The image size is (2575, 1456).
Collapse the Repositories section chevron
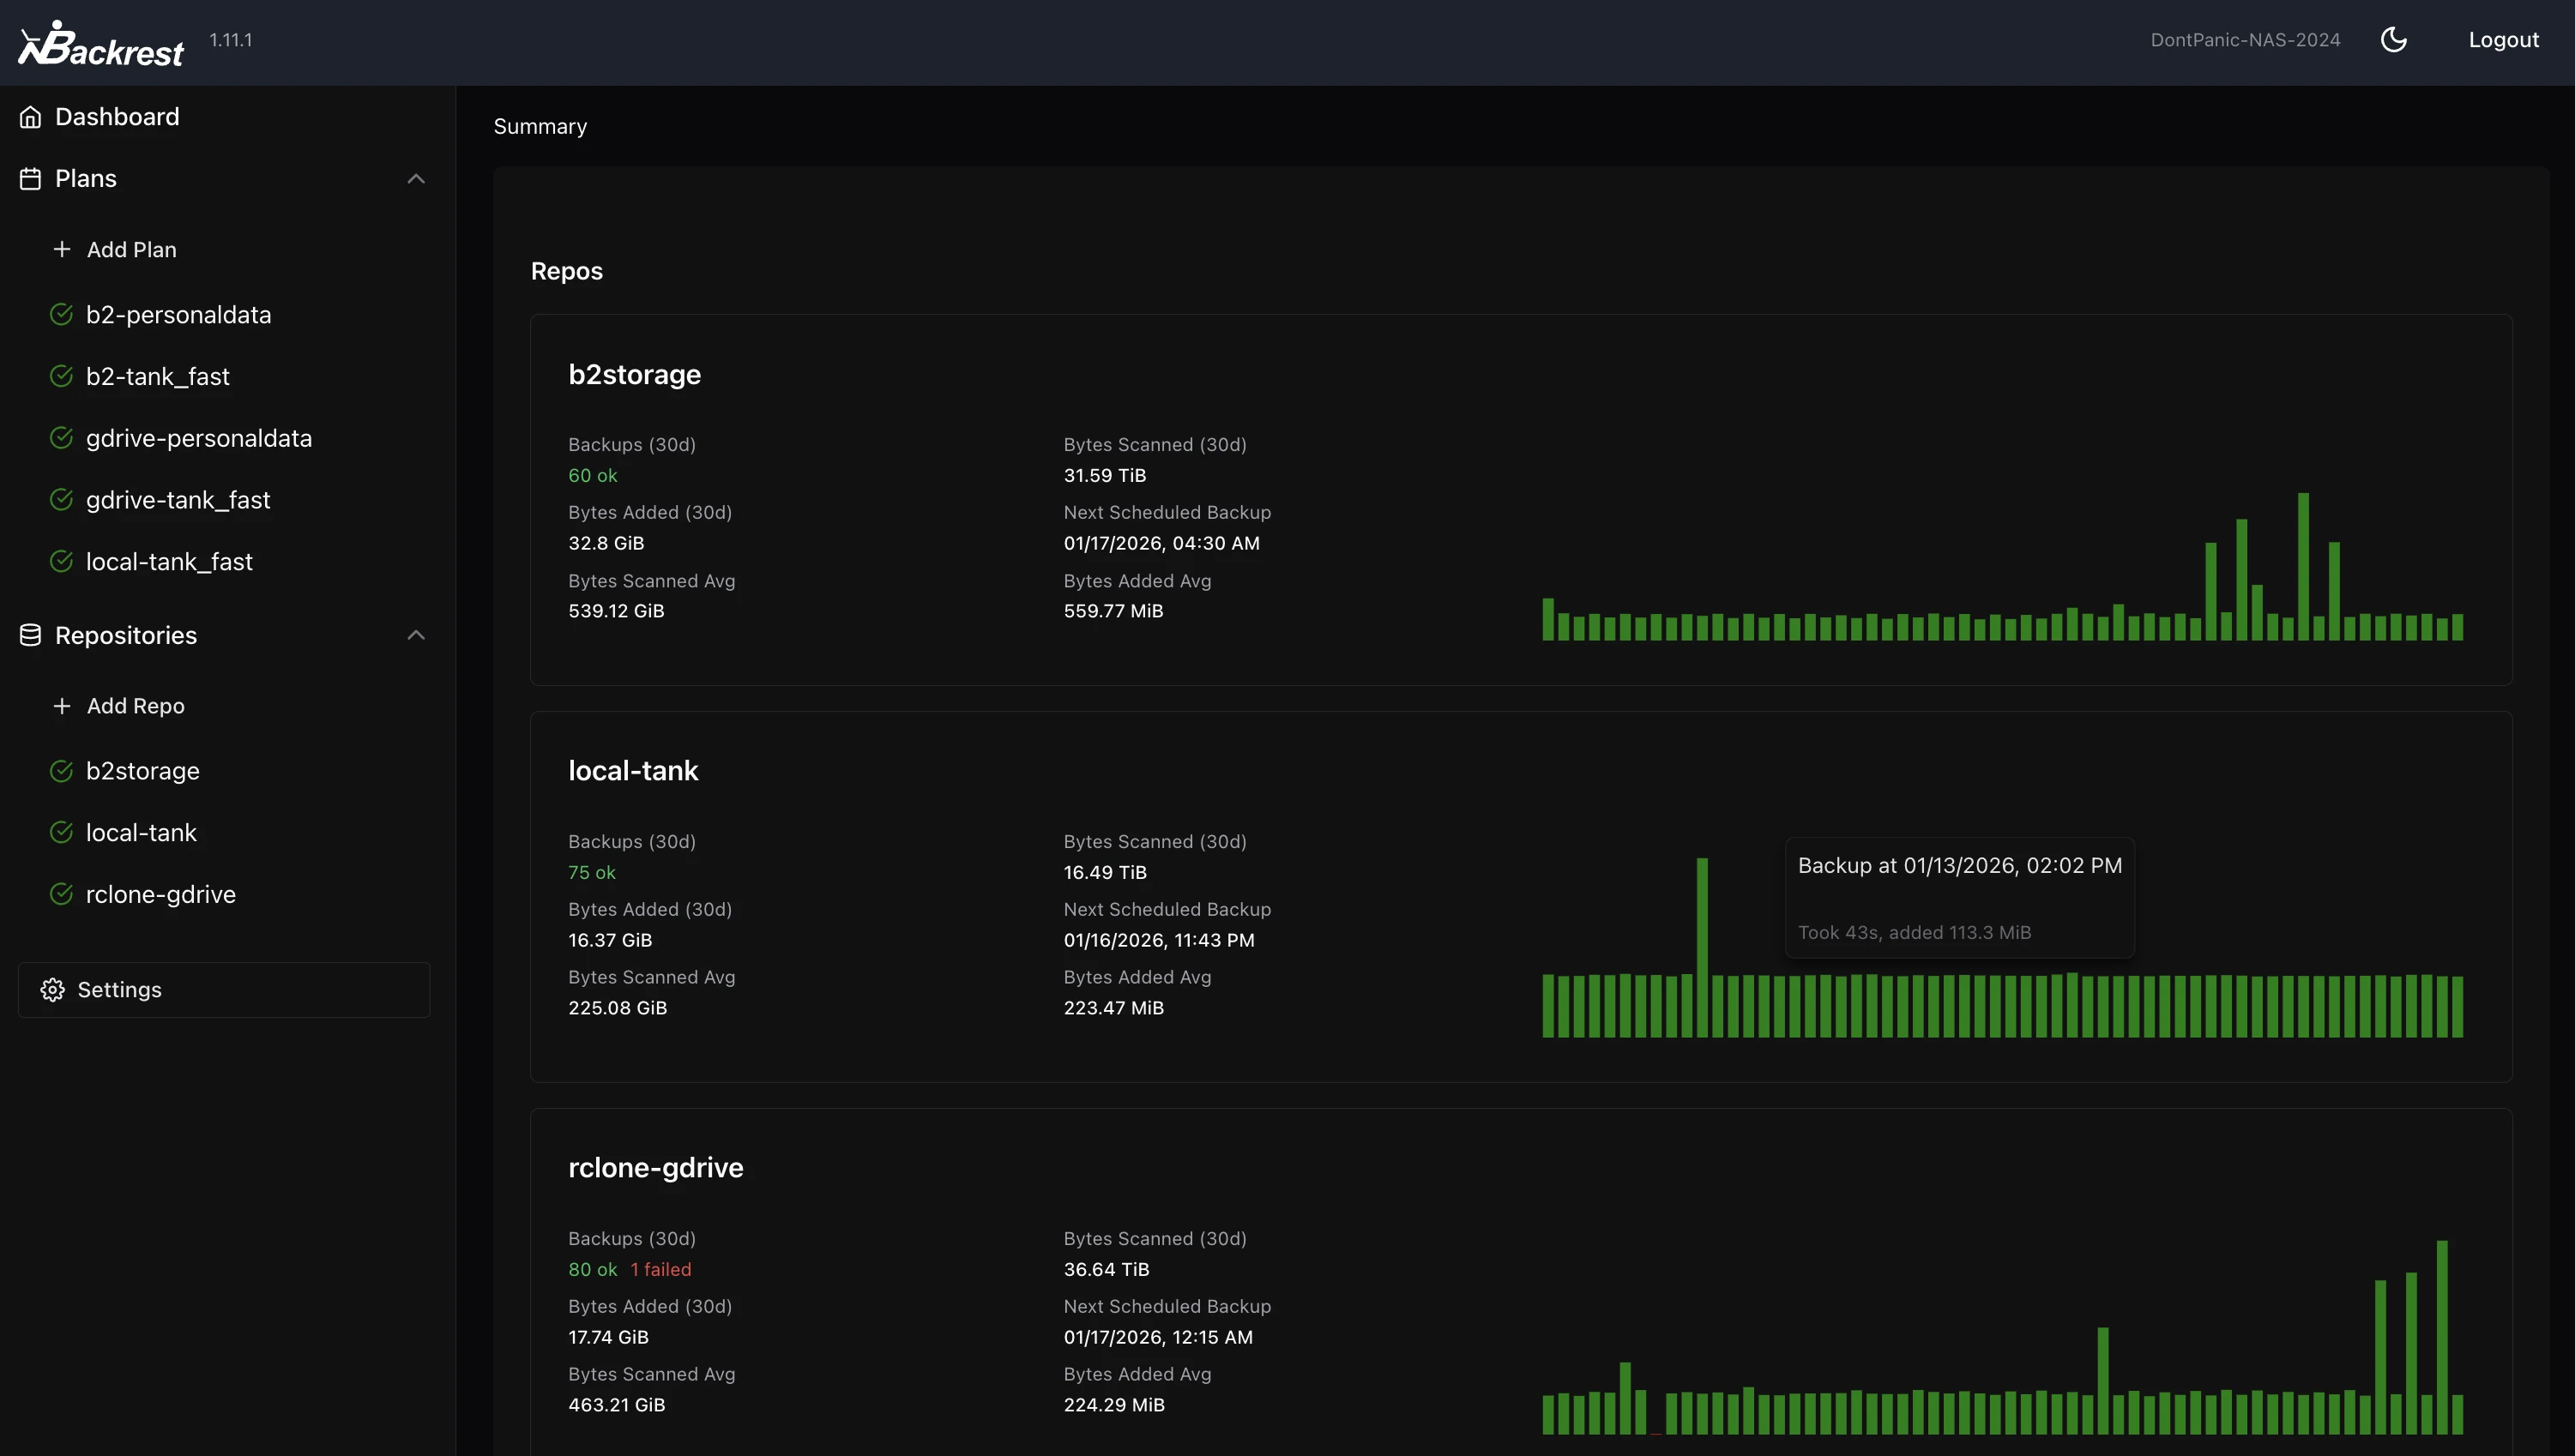tap(416, 635)
